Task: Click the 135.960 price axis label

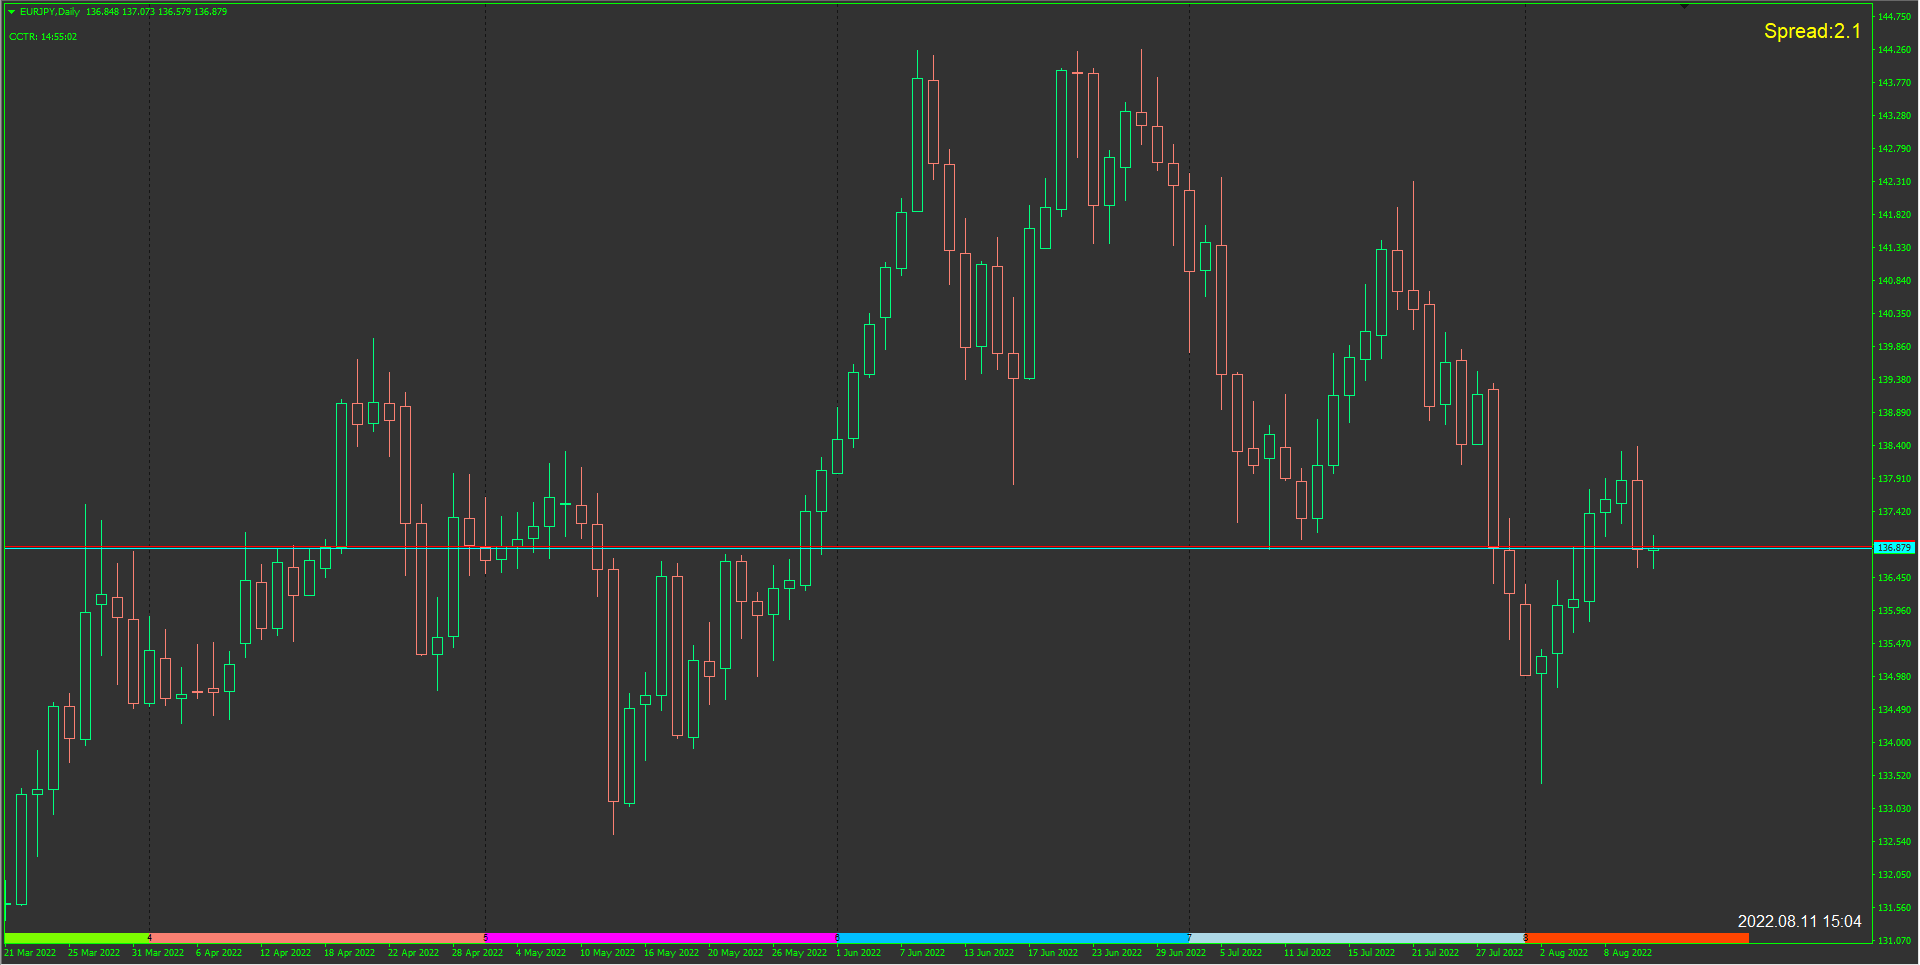Action: point(1894,611)
